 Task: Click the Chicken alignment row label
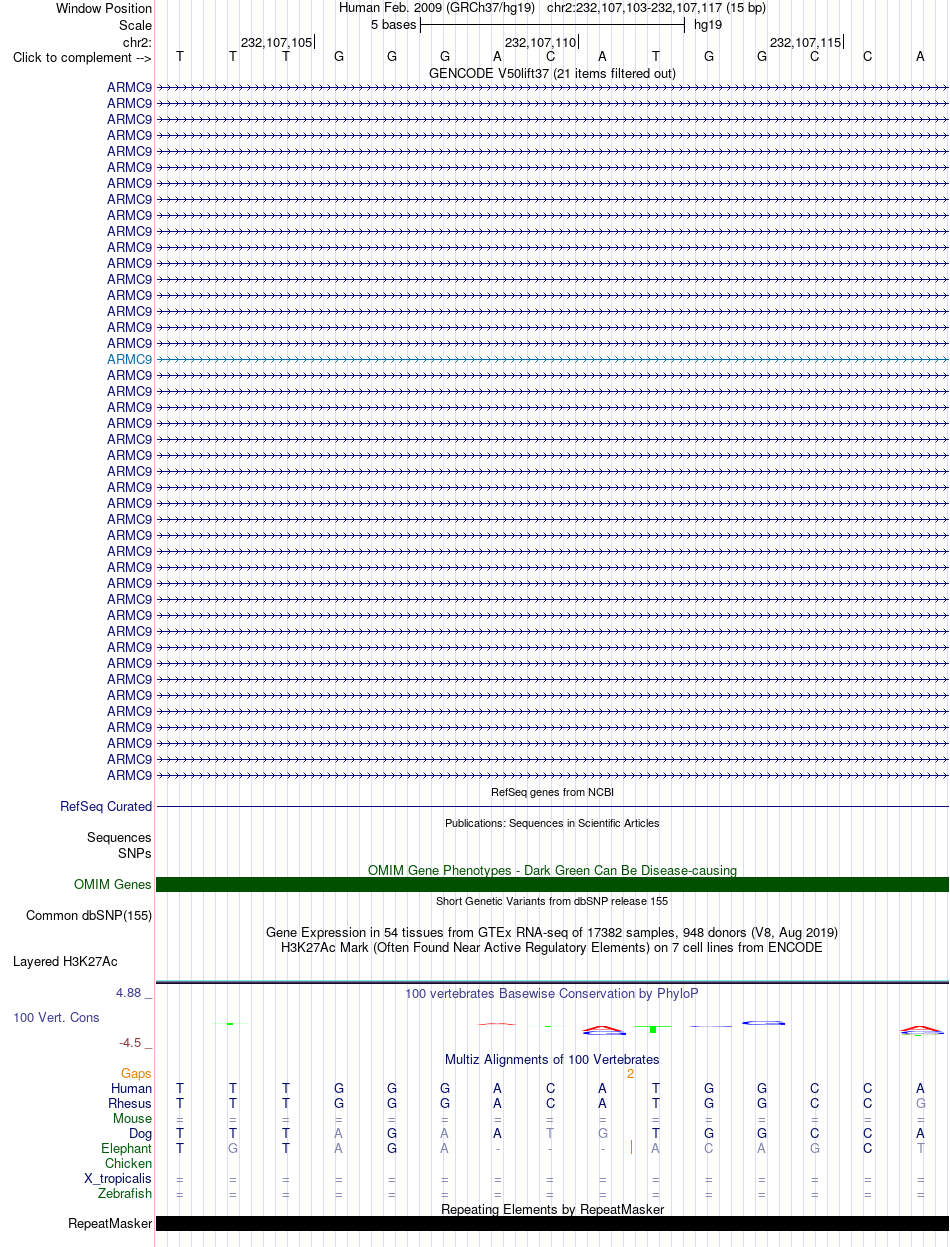coord(128,1164)
